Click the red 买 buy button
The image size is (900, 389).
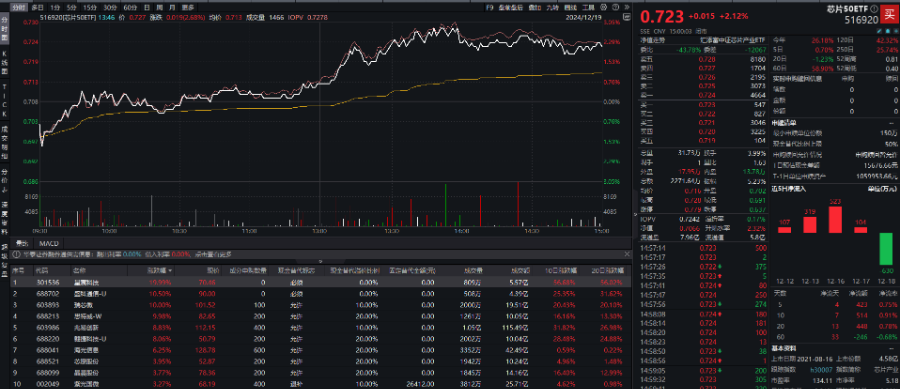[x=889, y=14]
